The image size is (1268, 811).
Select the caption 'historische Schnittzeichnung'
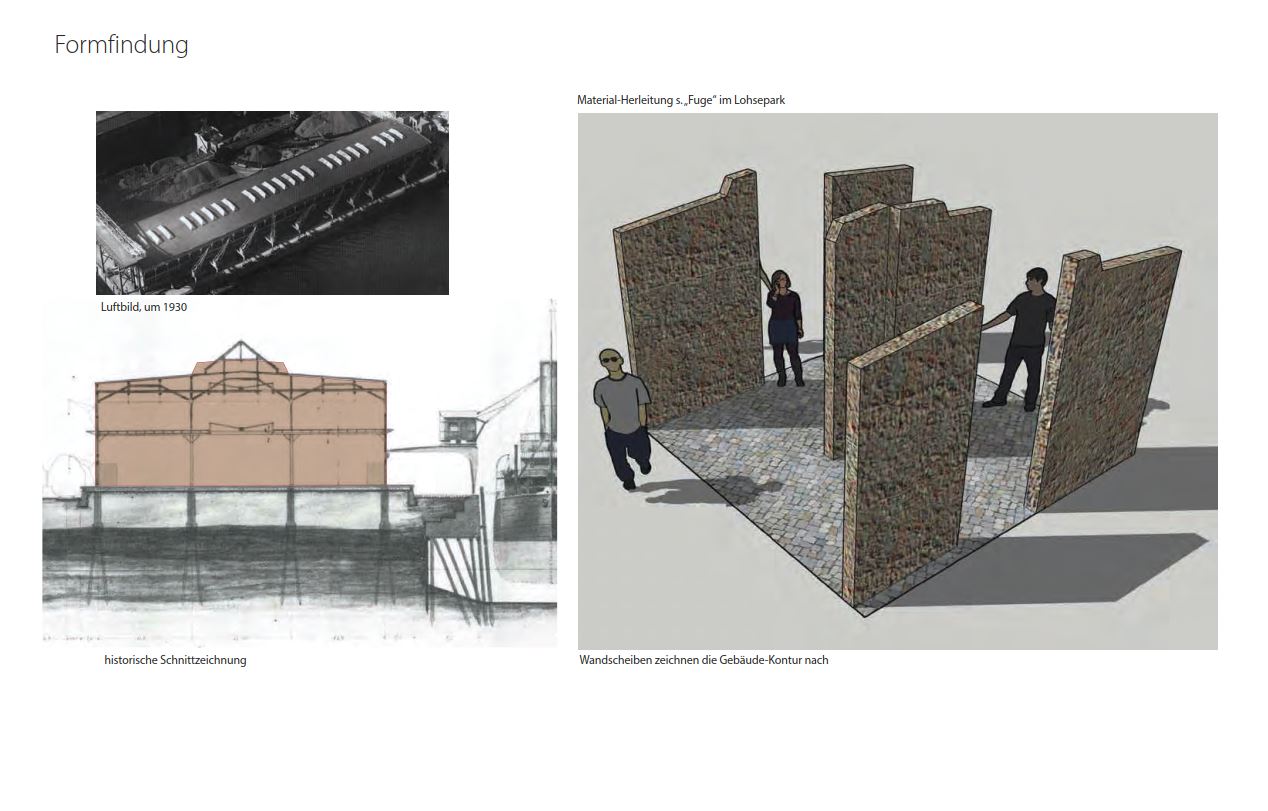click(175, 660)
